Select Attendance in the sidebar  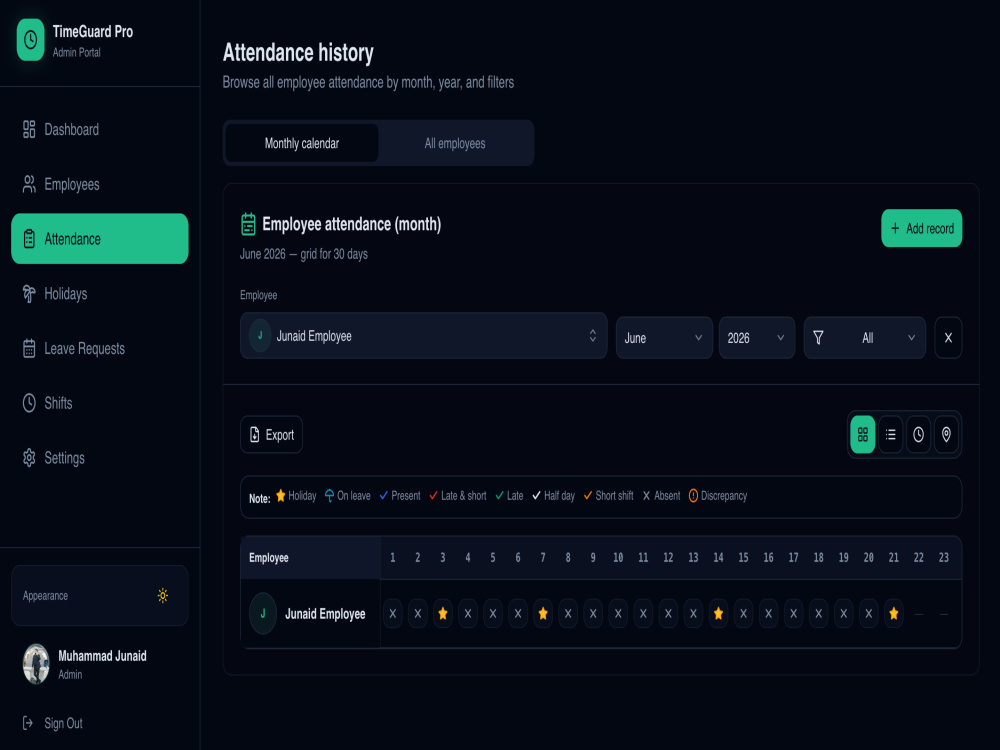[x=99, y=239]
